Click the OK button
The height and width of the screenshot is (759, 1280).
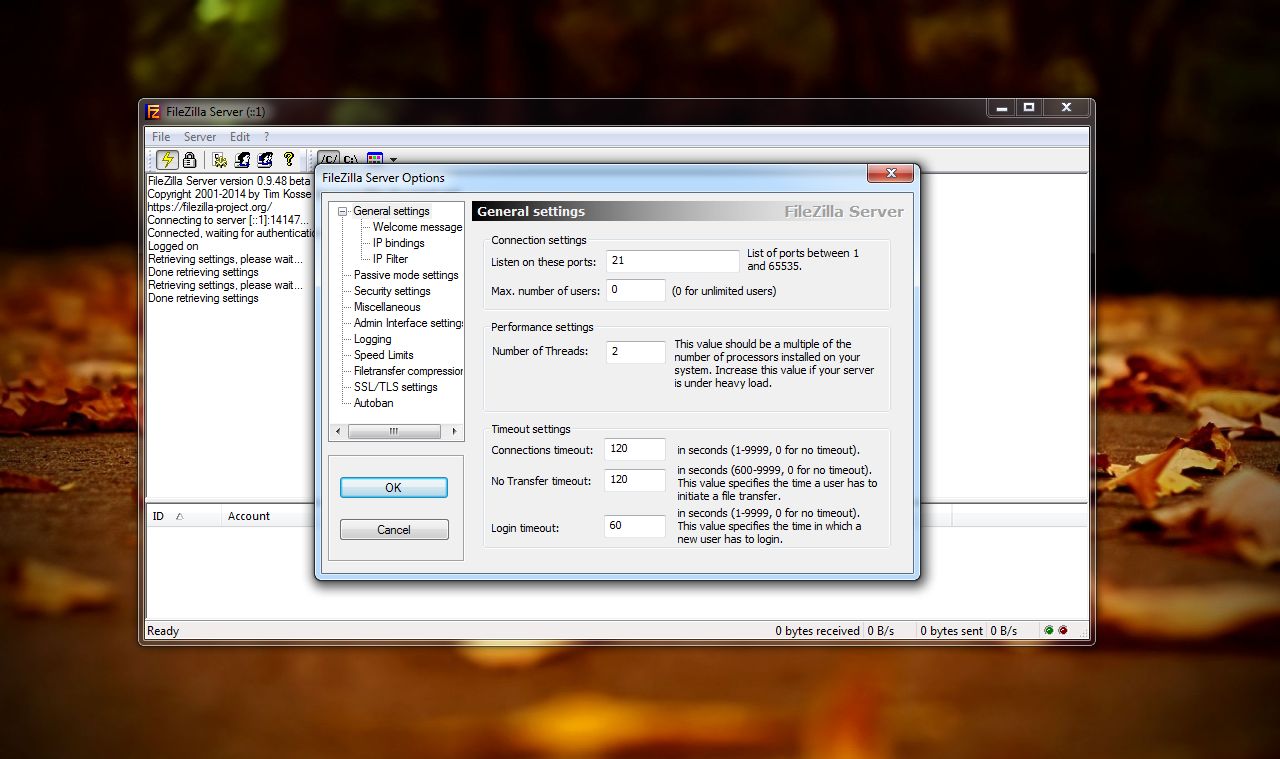pyautogui.click(x=393, y=487)
